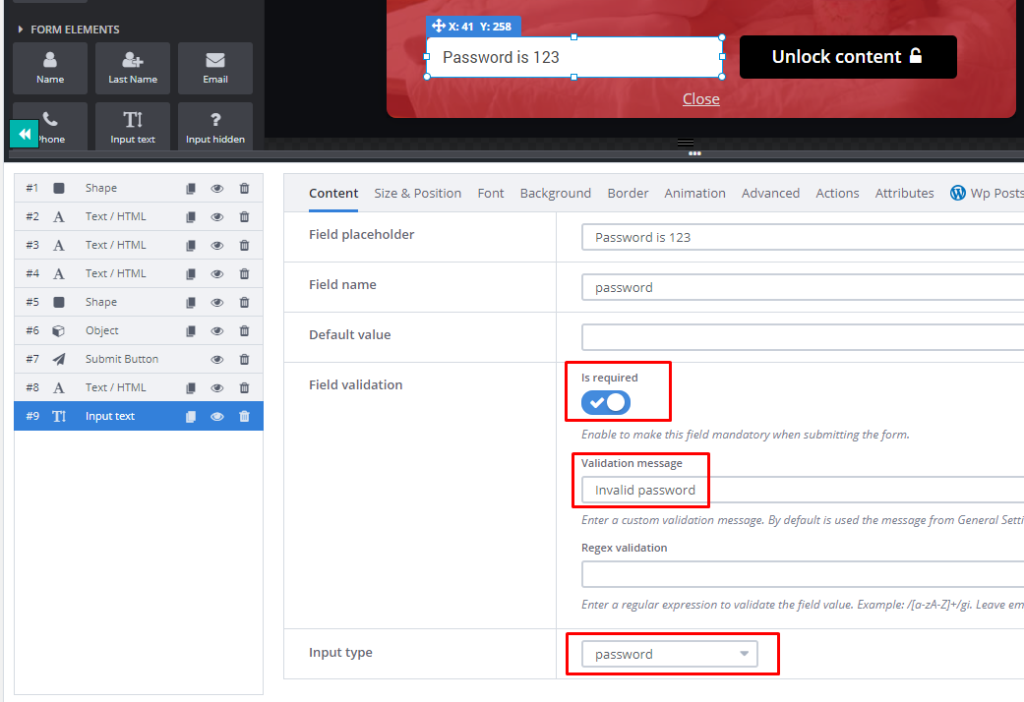Switch to the Background tab
This screenshot has height=702, width=1024.
tap(555, 193)
